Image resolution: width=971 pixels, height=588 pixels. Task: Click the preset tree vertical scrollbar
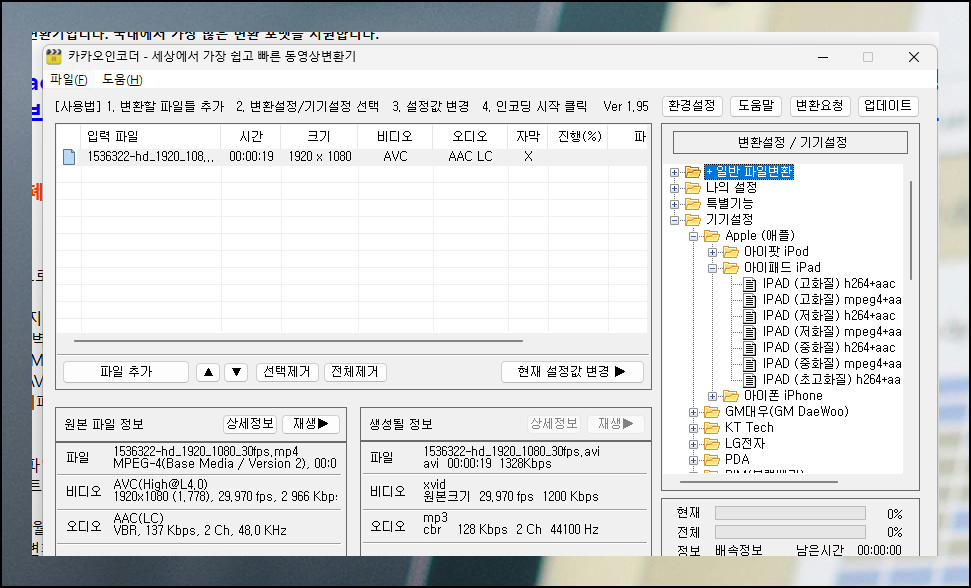910,230
